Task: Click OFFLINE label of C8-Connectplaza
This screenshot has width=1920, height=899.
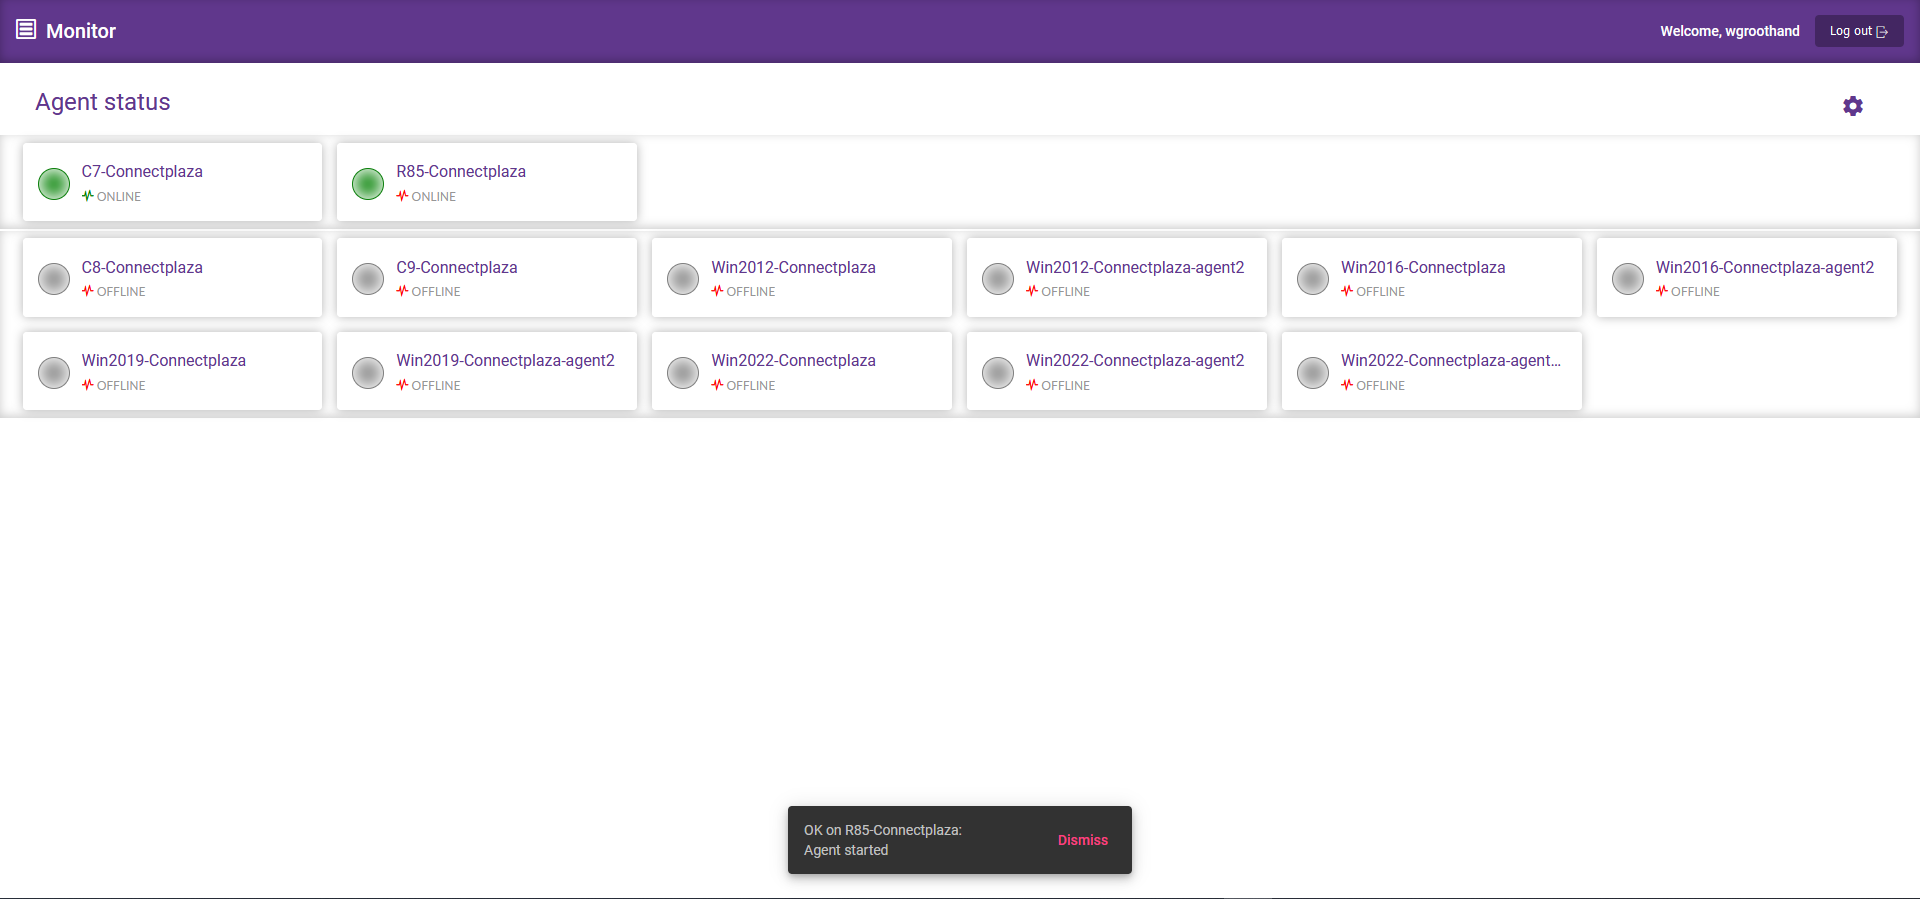Action: point(121,292)
